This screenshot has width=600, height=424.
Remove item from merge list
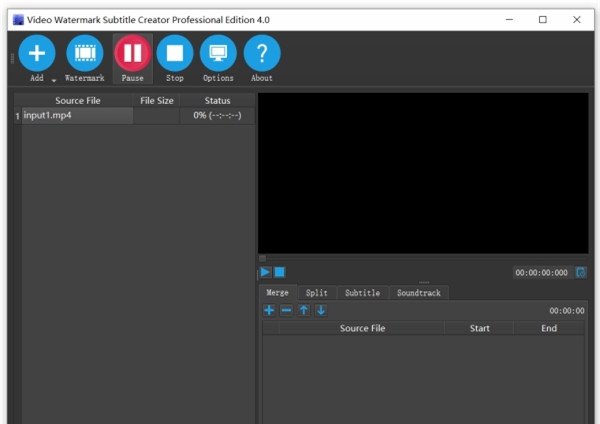[x=286, y=311]
